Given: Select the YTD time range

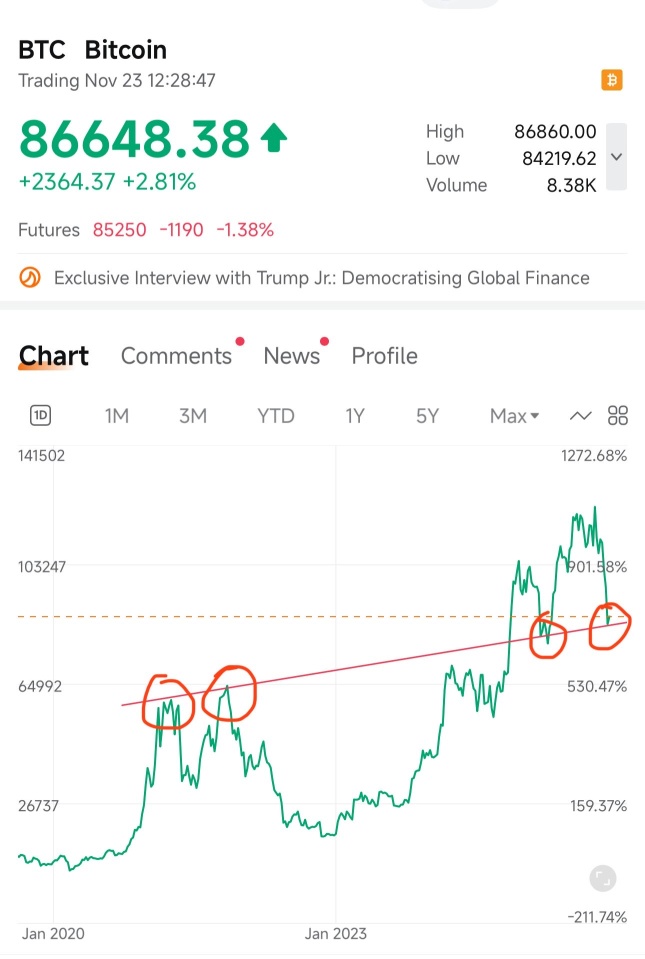Looking at the screenshot, I should (x=276, y=416).
